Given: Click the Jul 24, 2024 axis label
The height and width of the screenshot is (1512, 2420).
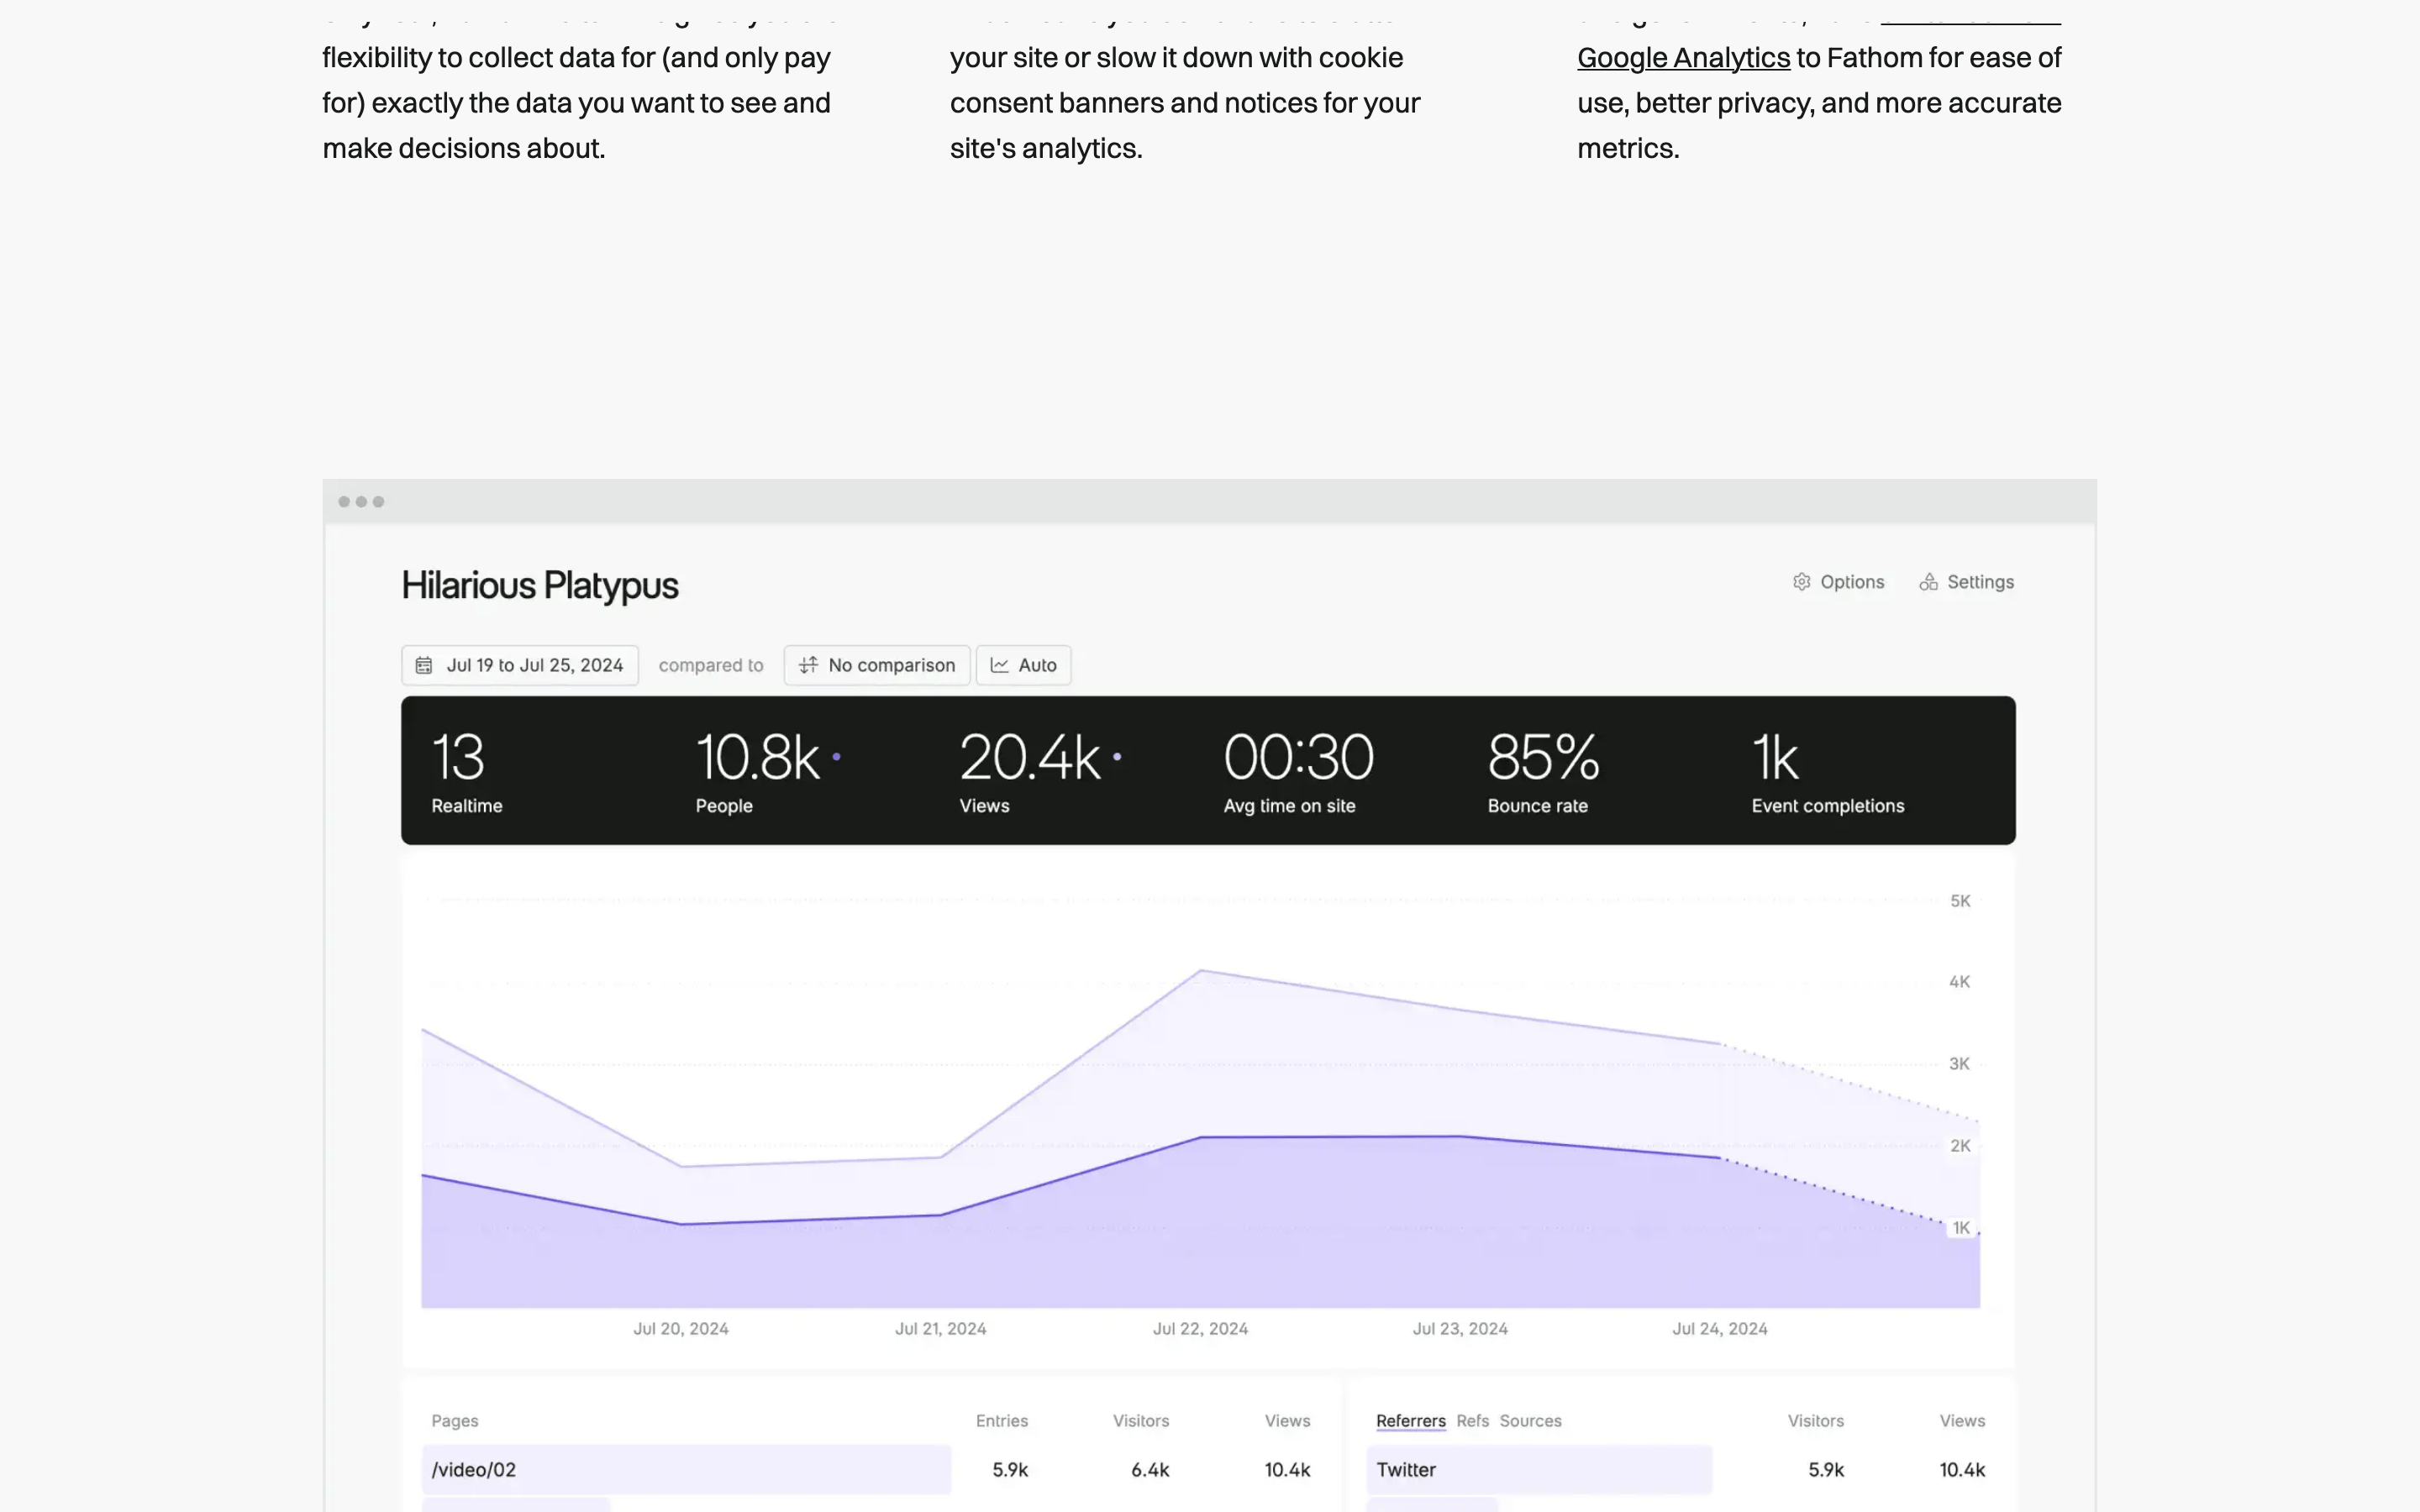Looking at the screenshot, I should click(x=1720, y=1329).
